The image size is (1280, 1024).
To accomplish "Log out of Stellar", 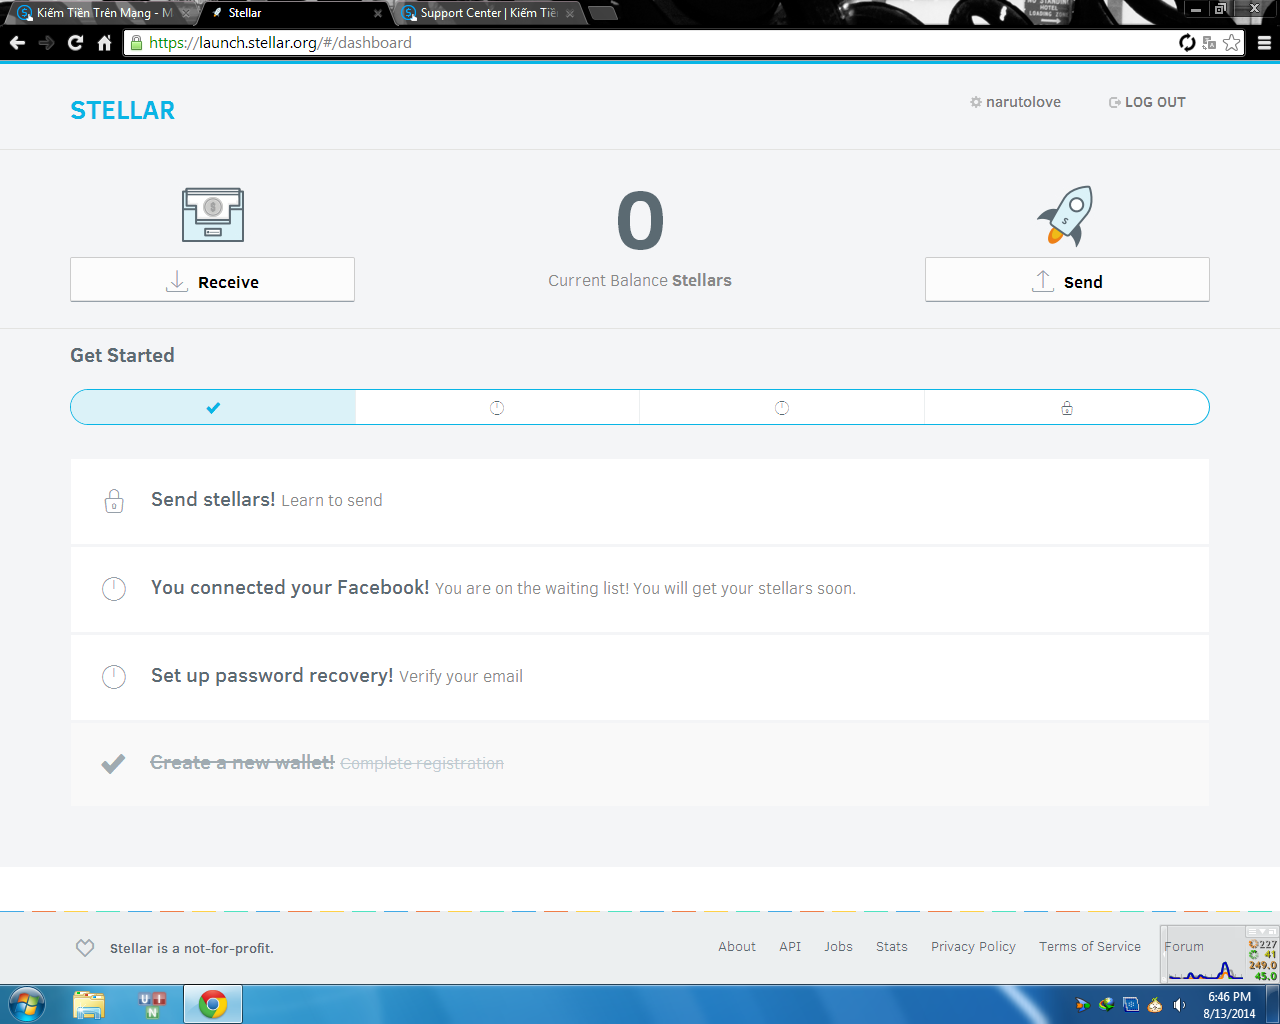I will point(1147,102).
